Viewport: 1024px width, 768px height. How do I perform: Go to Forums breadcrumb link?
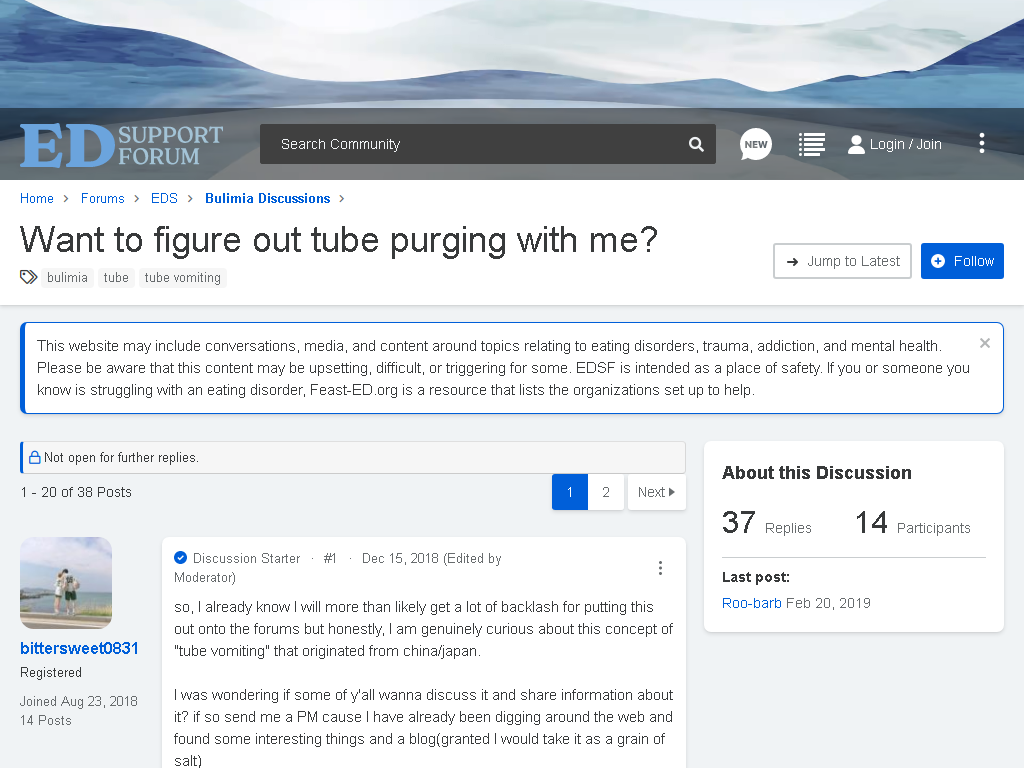103,199
